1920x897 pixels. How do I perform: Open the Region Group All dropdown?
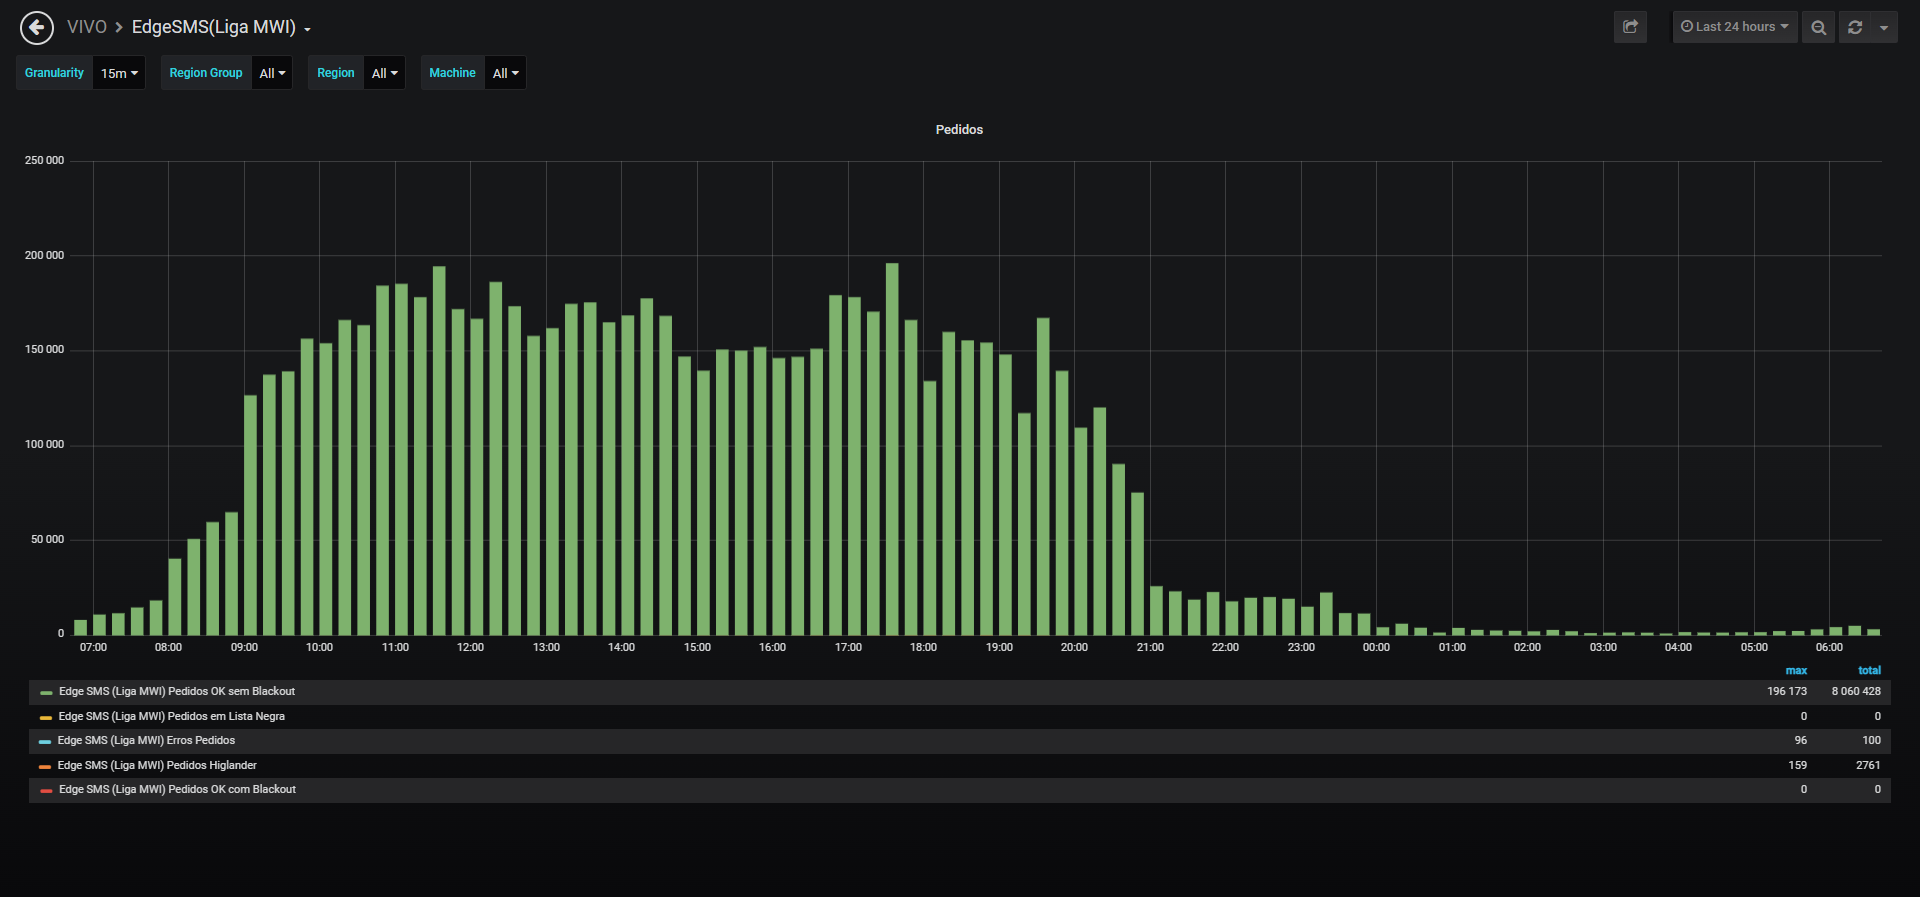(x=272, y=73)
